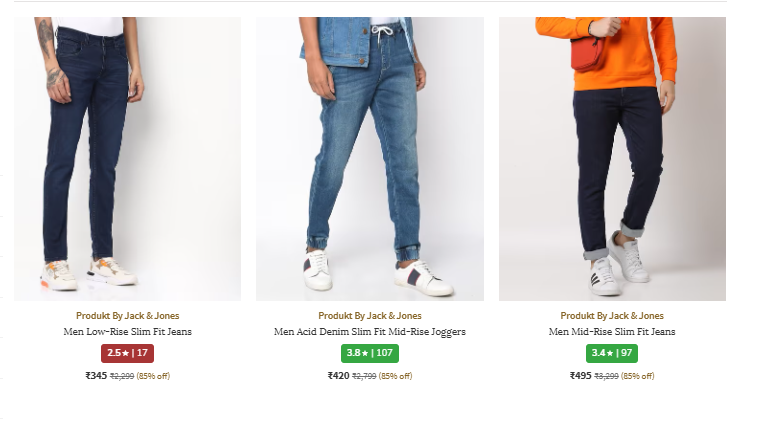Open the dark low-rise slim jeans photo
Screen dimensions: 762x445
127,158
